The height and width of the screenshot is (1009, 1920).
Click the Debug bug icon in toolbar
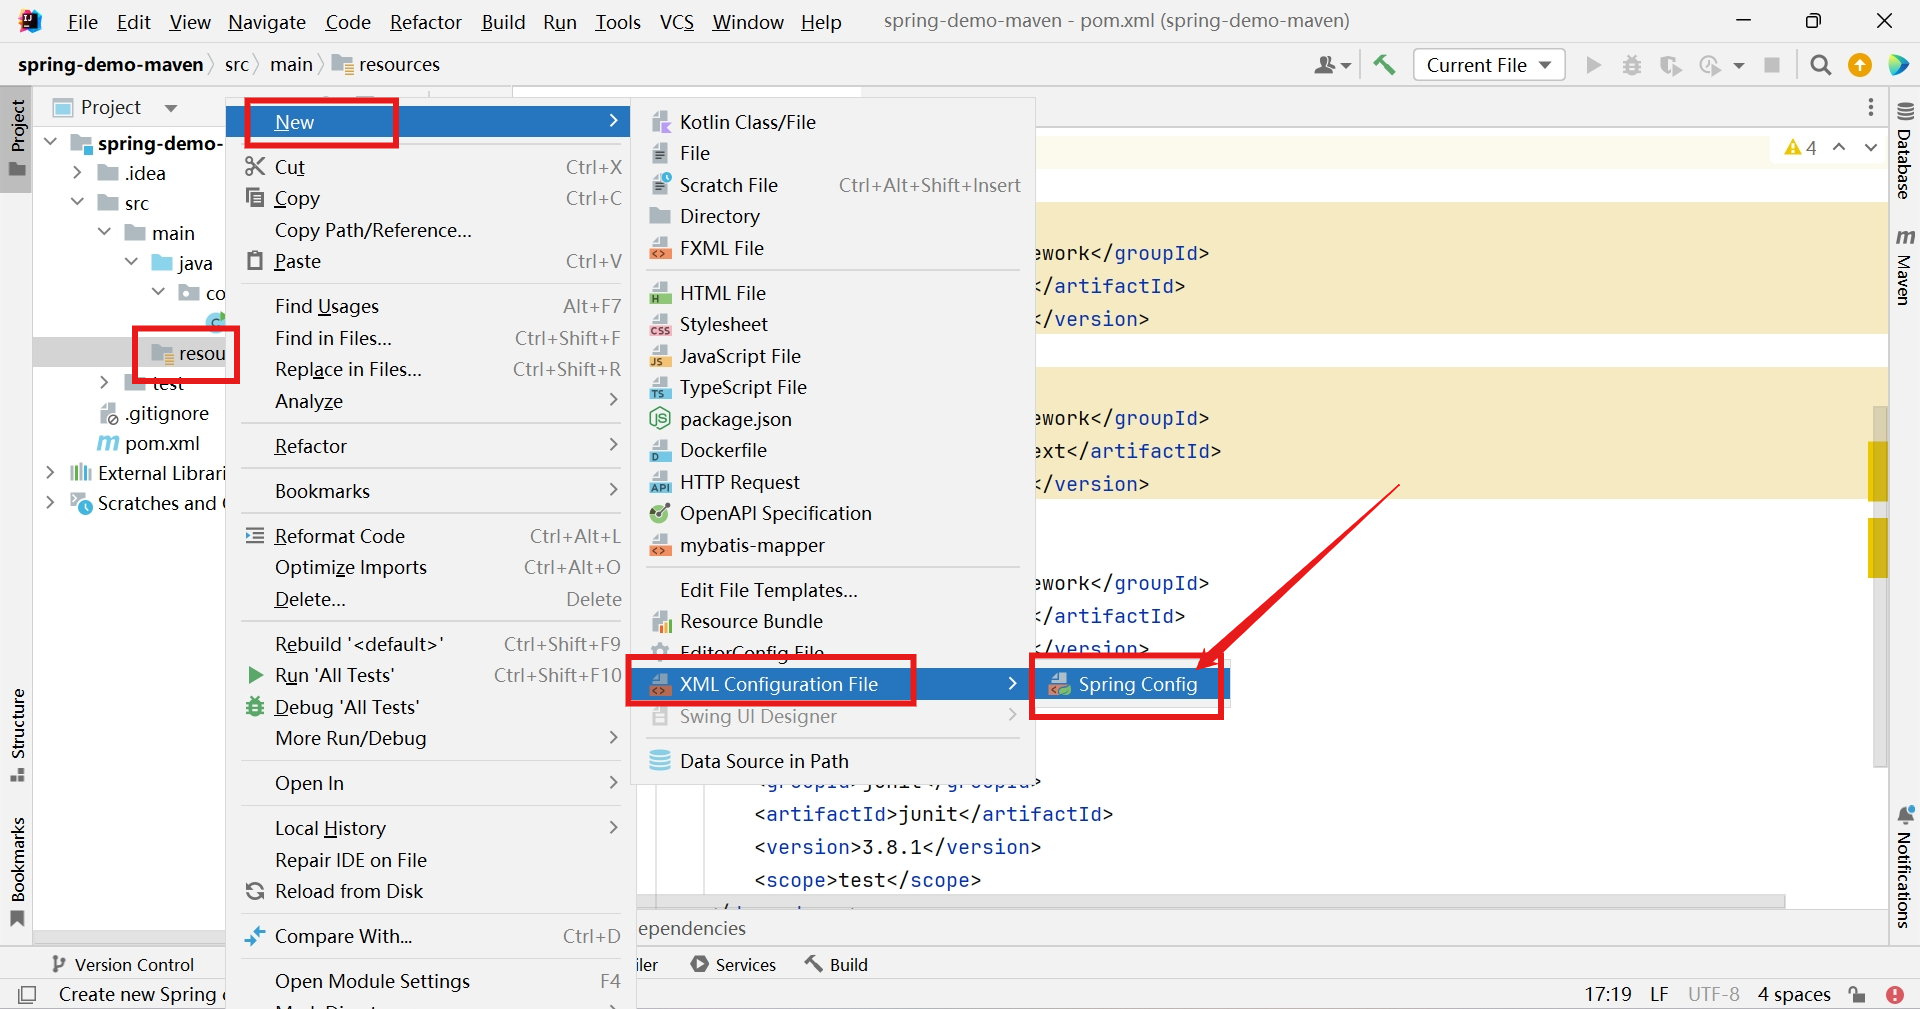[1632, 65]
